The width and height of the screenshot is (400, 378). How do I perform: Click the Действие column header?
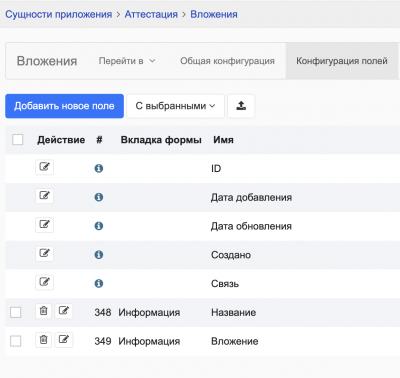(61, 140)
